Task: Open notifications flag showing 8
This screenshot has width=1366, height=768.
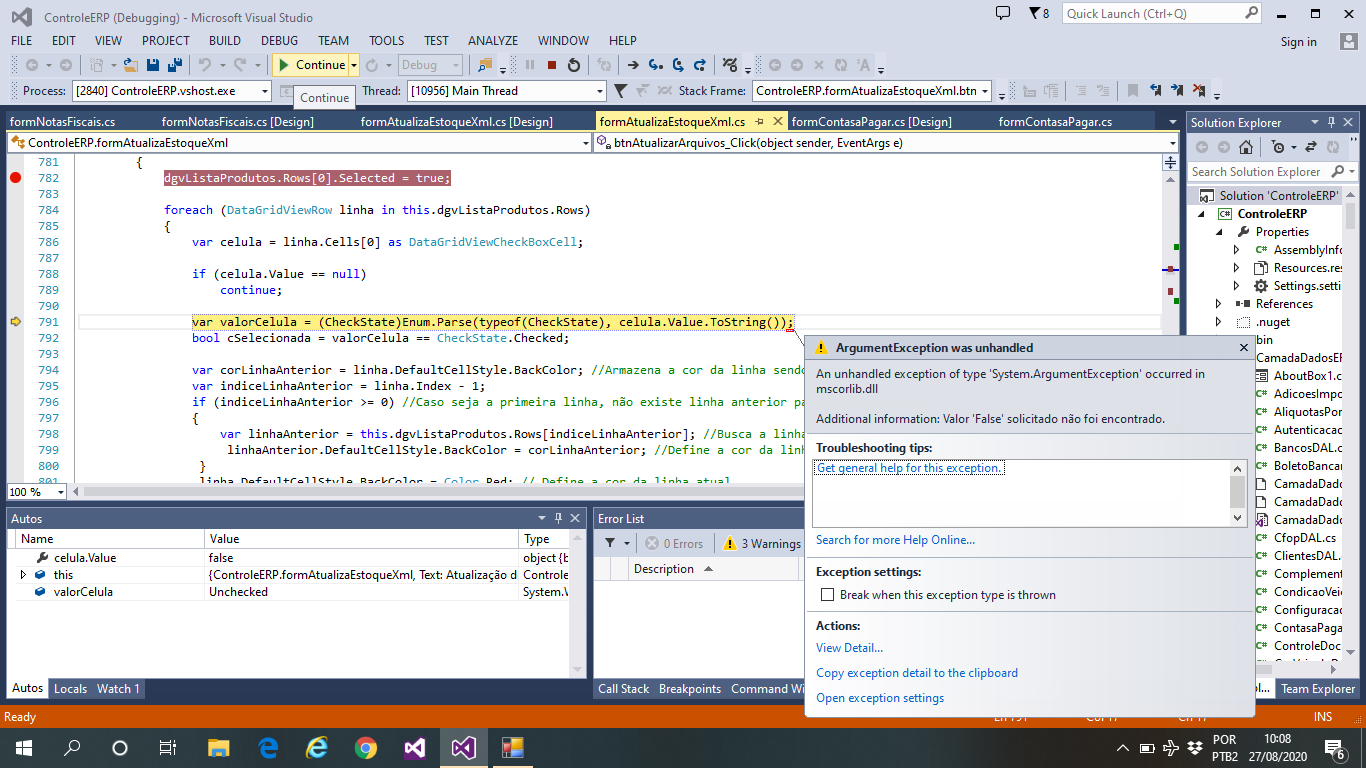Action: pos(1038,13)
